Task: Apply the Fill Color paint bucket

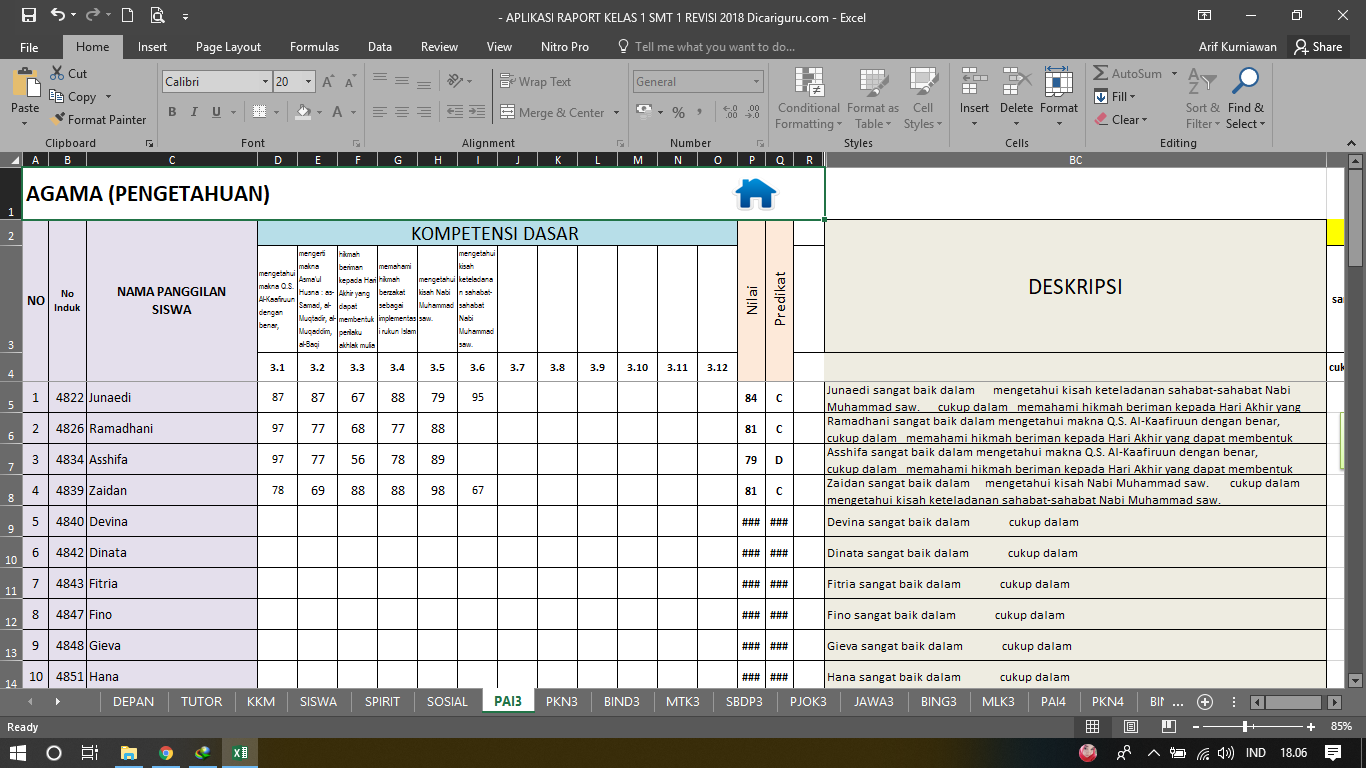Action: coord(303,112)
